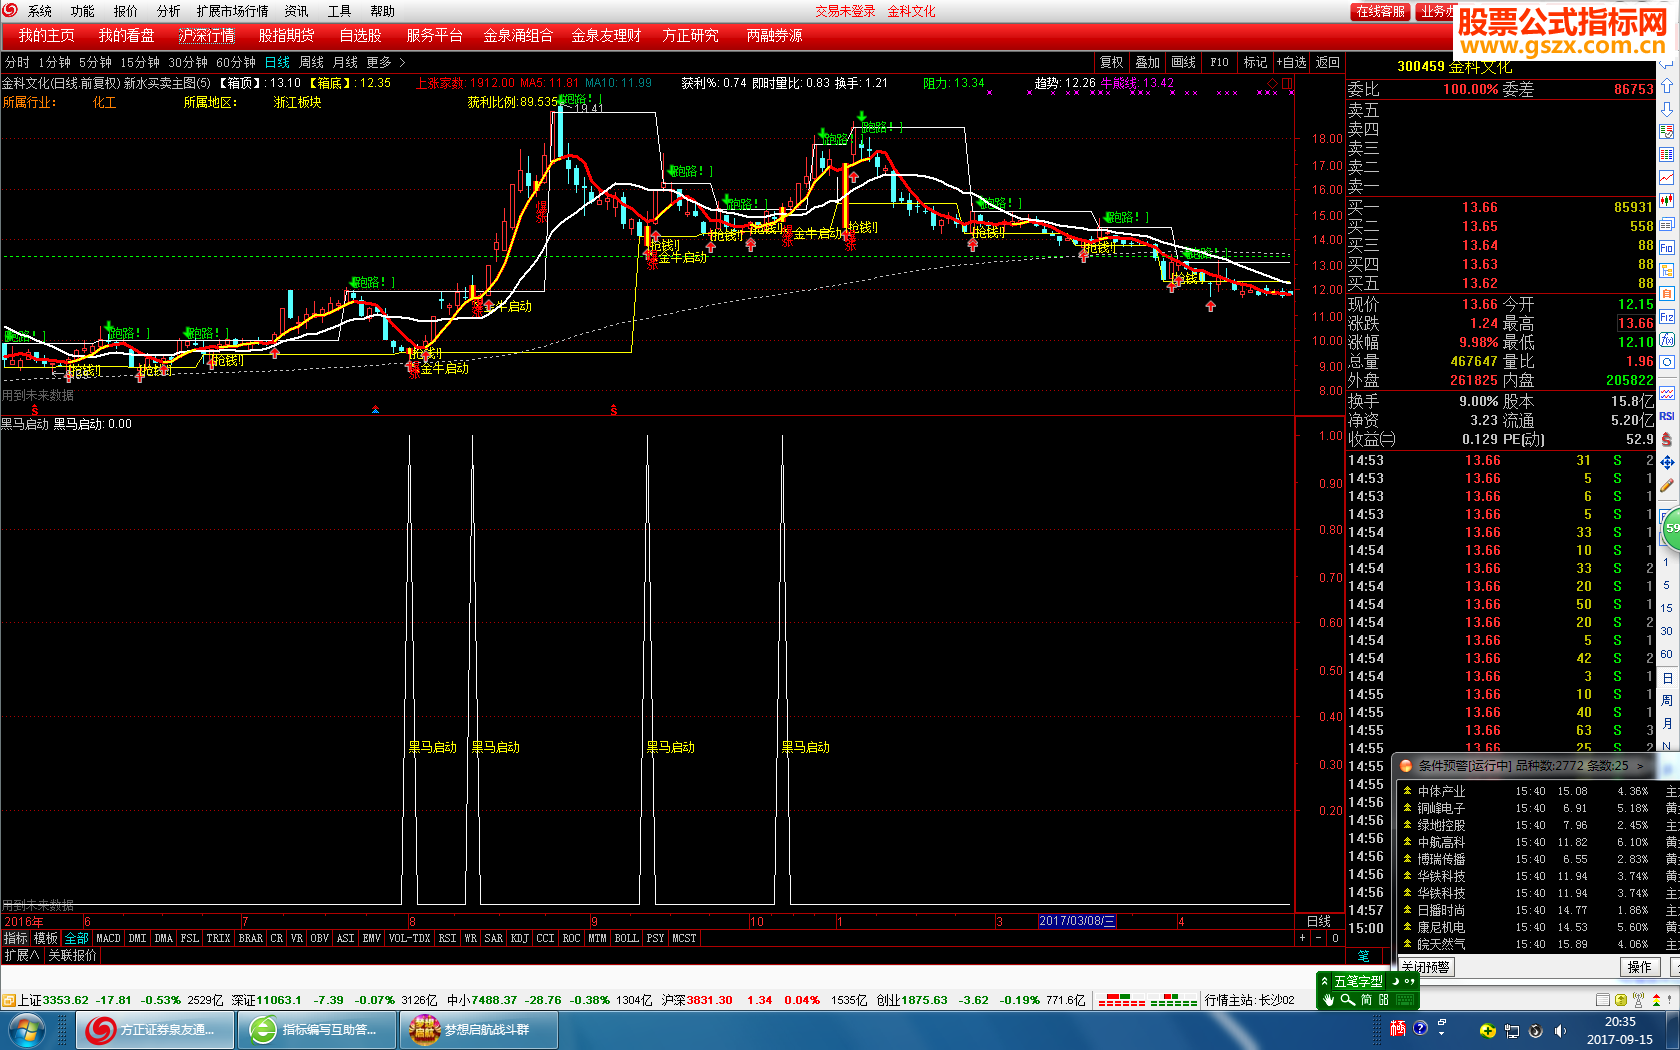The width and height of the screenshot is (1680, 1050).
Task: Click the red dollar sign icon in sidebar
Action: pyautogui.click(x=1667, y=439)
